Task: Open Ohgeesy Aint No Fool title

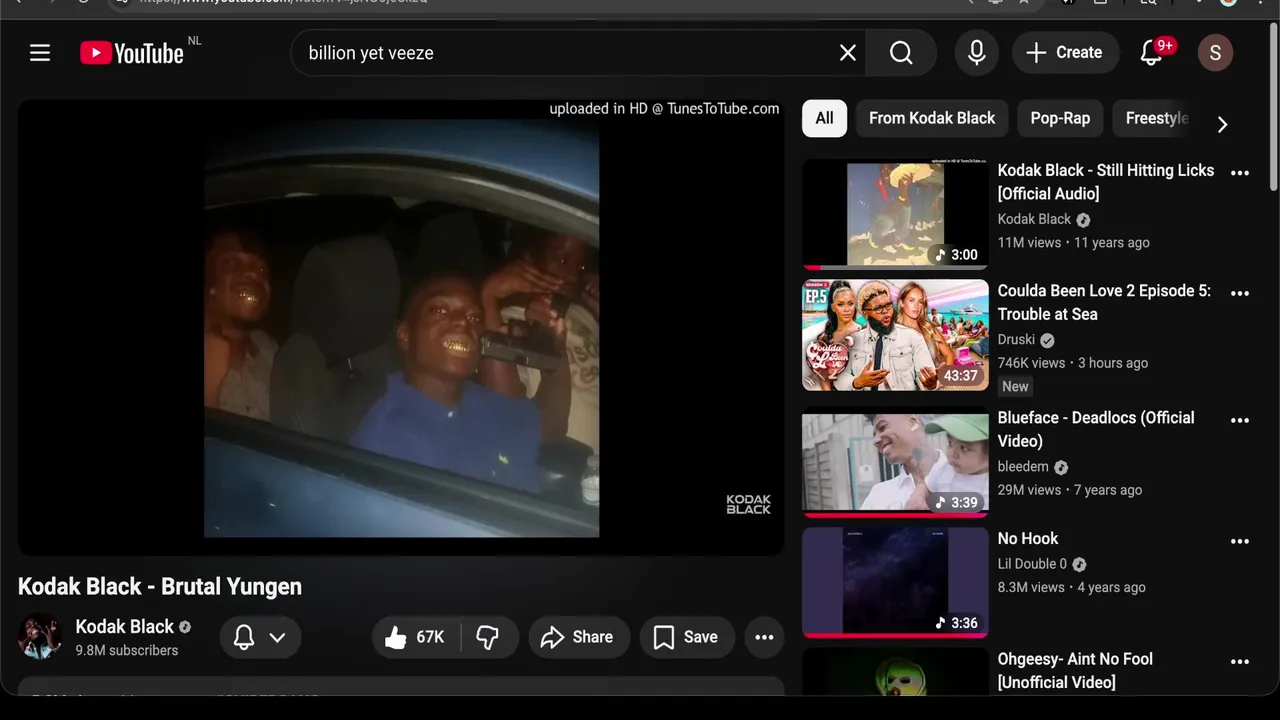Action: click(x=1075, y=670)
